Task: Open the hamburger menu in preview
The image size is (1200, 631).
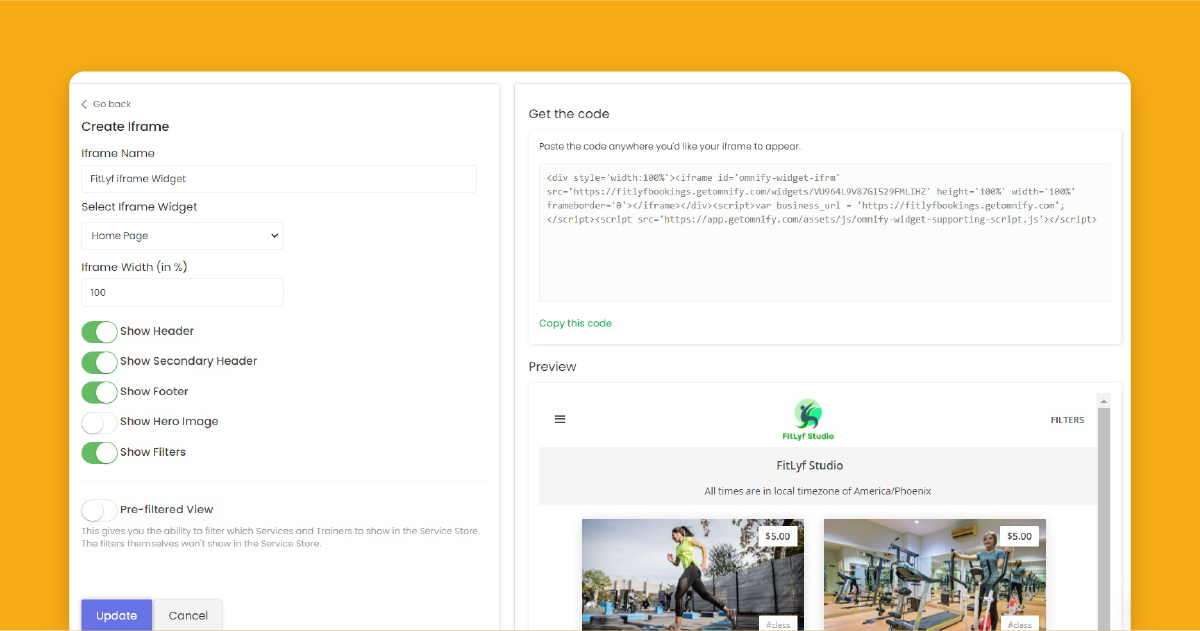Action: 560,419
